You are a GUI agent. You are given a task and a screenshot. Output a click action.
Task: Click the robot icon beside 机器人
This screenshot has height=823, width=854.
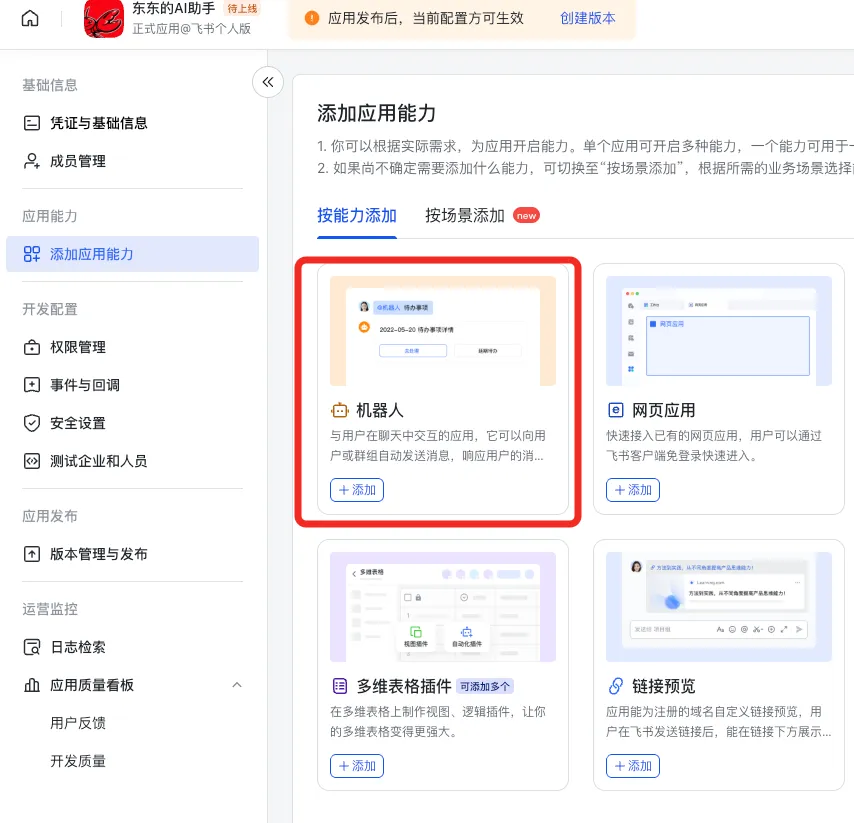point(340,410)
